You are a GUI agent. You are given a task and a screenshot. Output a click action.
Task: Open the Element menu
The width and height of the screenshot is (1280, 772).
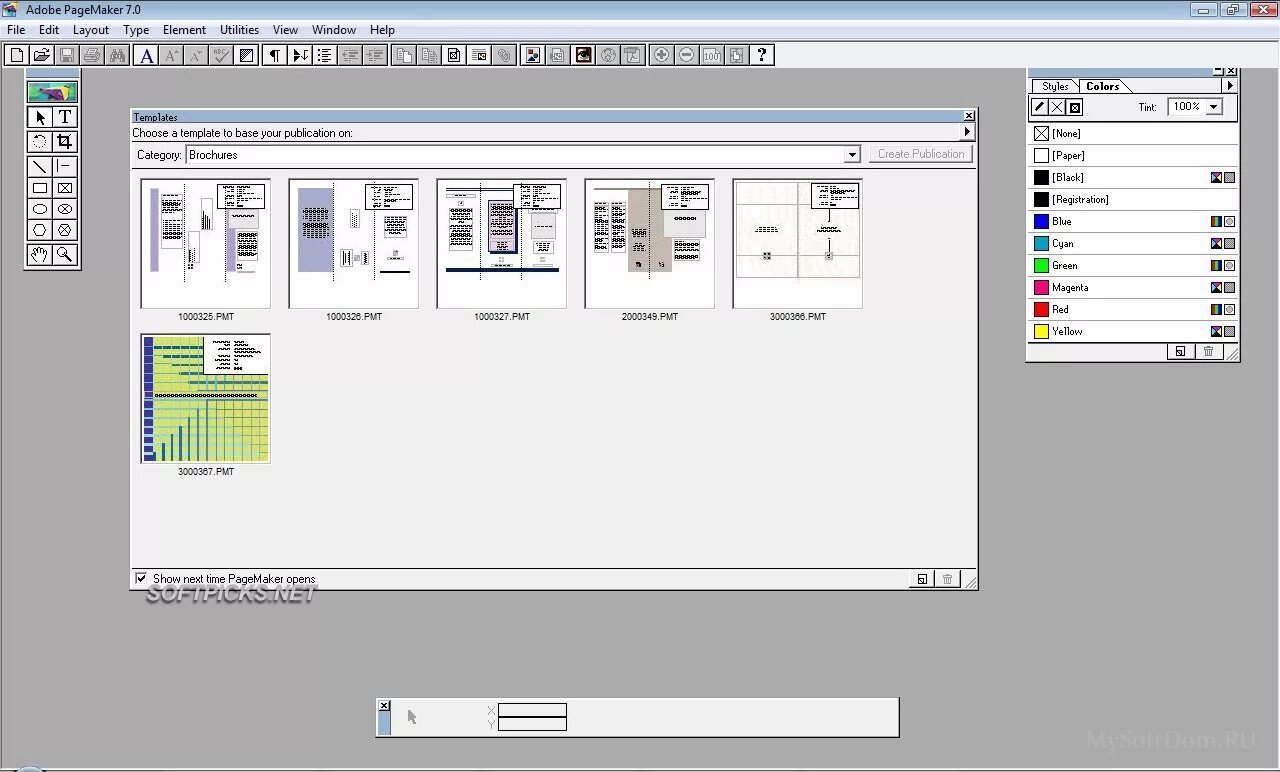tap(184, 30)
